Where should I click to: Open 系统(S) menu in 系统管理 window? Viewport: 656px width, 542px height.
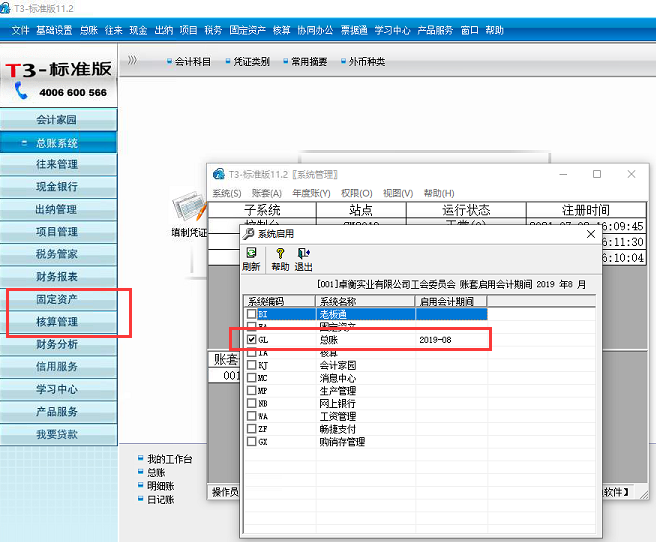pyautogui.click(x=227, y=193)
